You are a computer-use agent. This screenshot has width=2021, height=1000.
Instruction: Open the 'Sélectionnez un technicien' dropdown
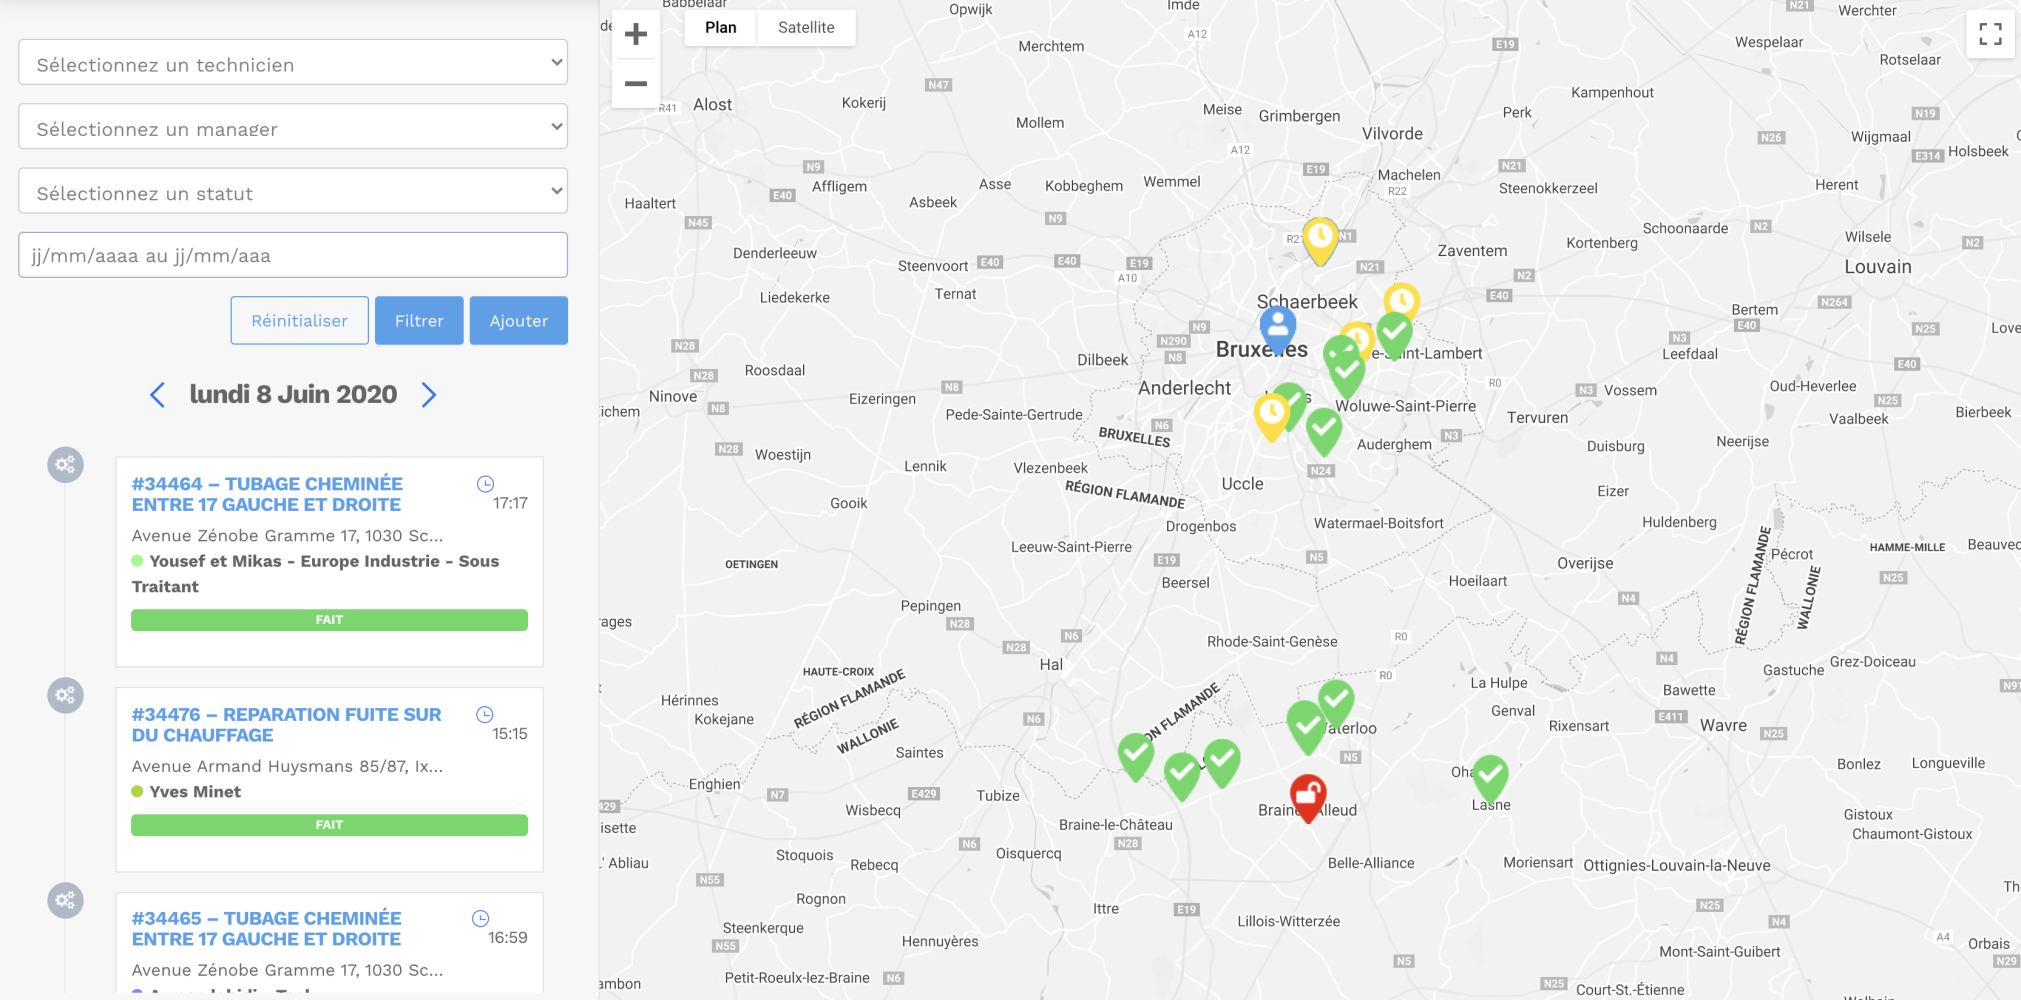(293, 62)
